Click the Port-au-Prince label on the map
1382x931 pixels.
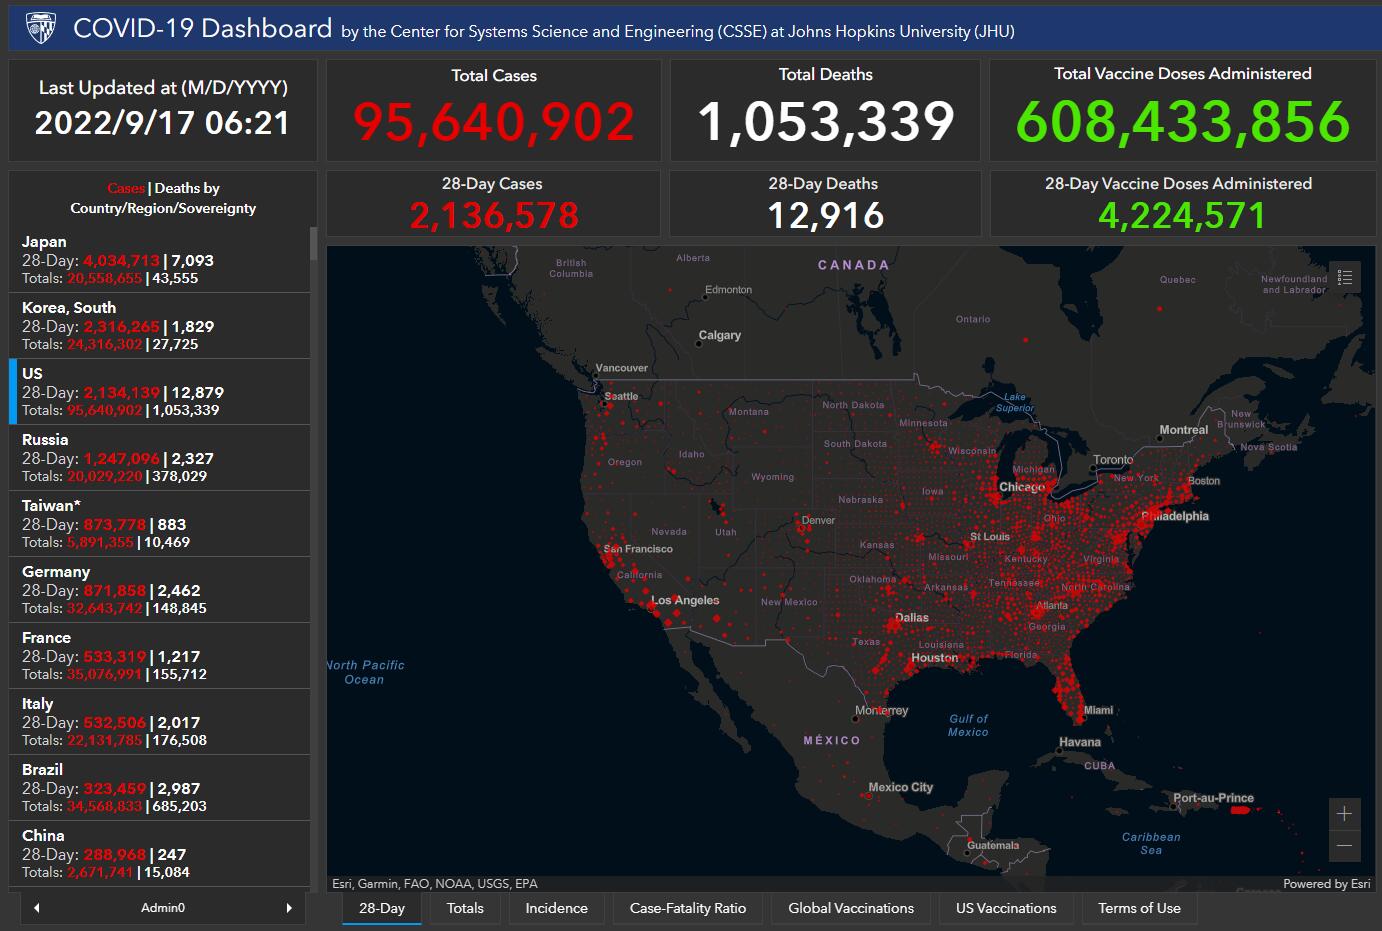pos(1213,798)
